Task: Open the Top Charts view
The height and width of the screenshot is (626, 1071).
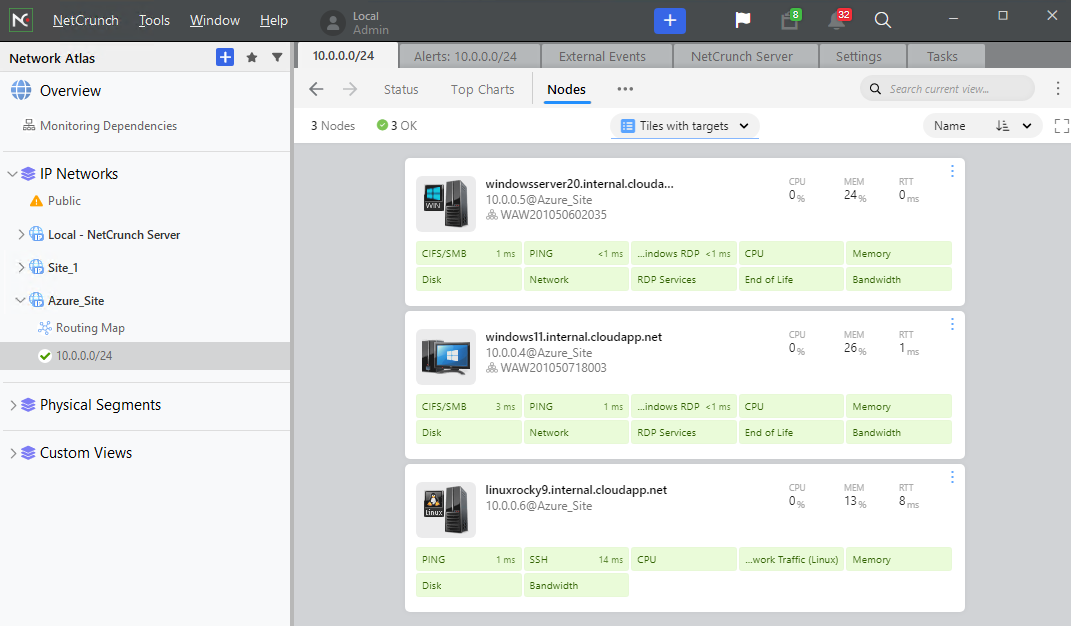Action: (482, 90)
